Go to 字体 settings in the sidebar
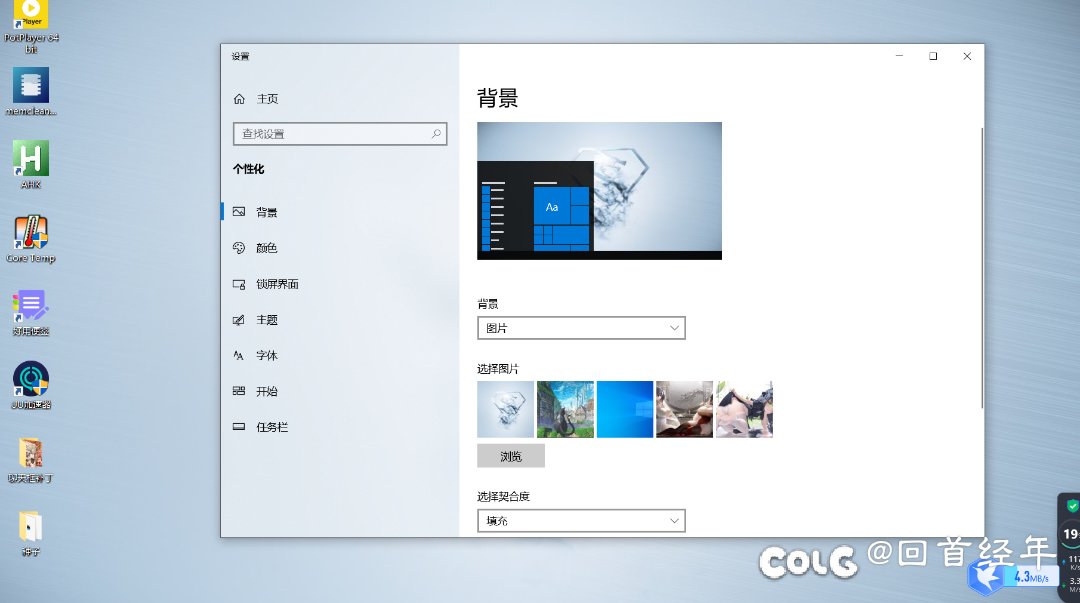 [266, 355]
